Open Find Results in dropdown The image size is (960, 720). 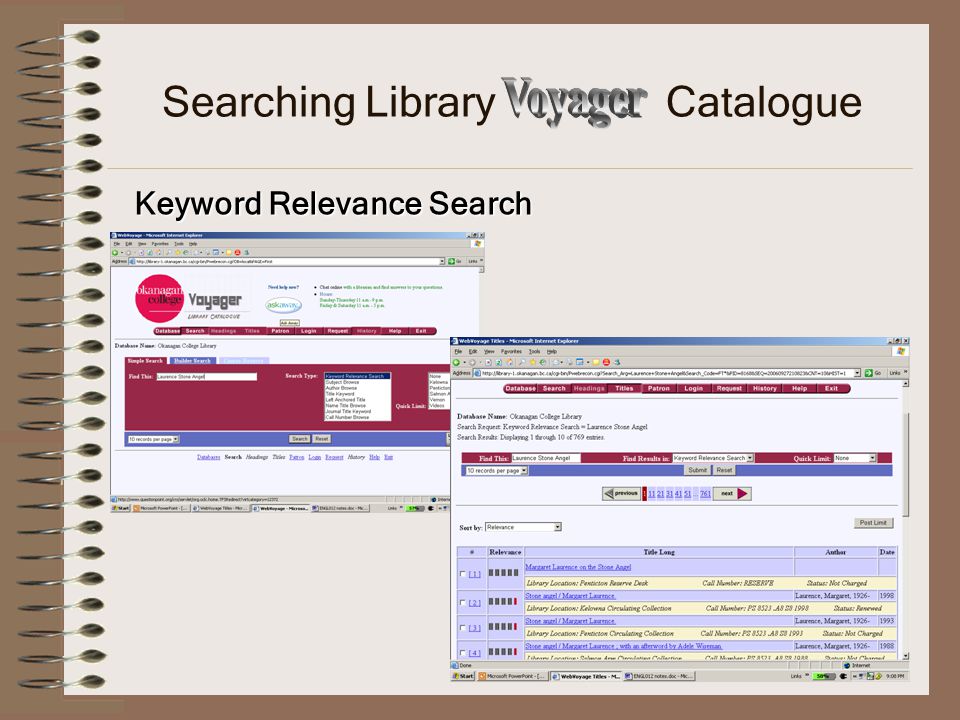point(713,458)
